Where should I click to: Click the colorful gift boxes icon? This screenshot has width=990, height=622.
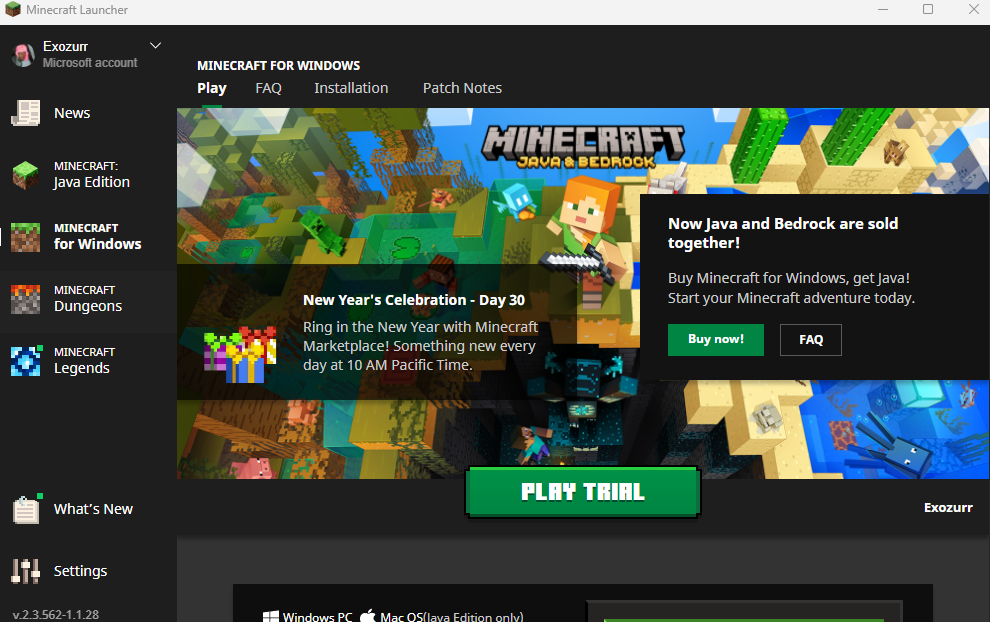point(240,354)
